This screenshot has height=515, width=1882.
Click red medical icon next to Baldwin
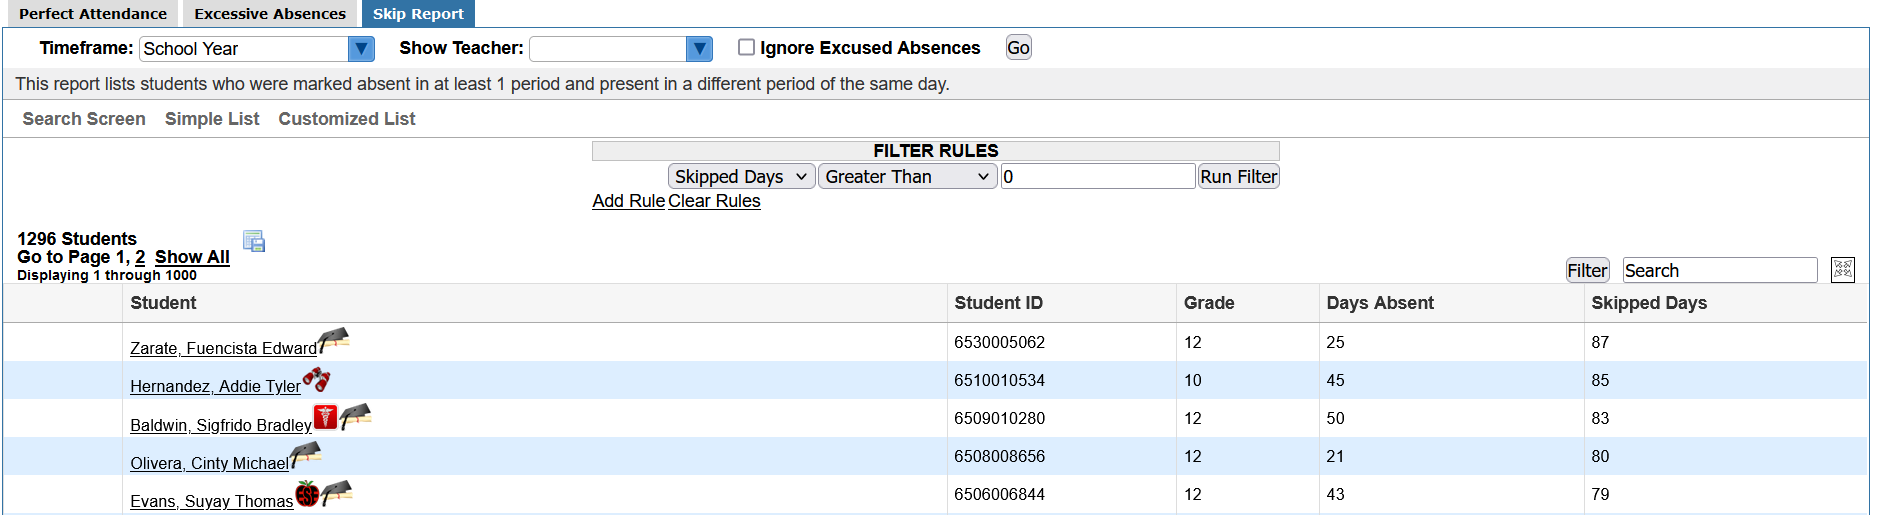click(325, 417)
